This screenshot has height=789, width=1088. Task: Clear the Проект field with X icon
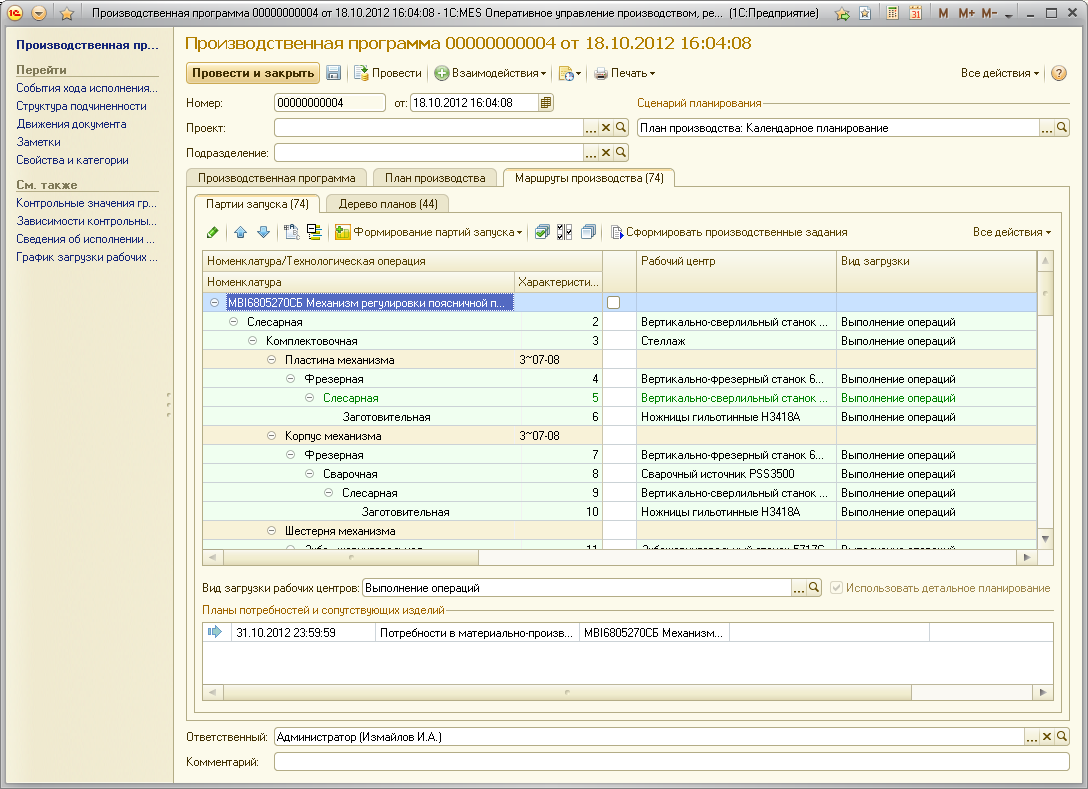[x=605, y=128]
